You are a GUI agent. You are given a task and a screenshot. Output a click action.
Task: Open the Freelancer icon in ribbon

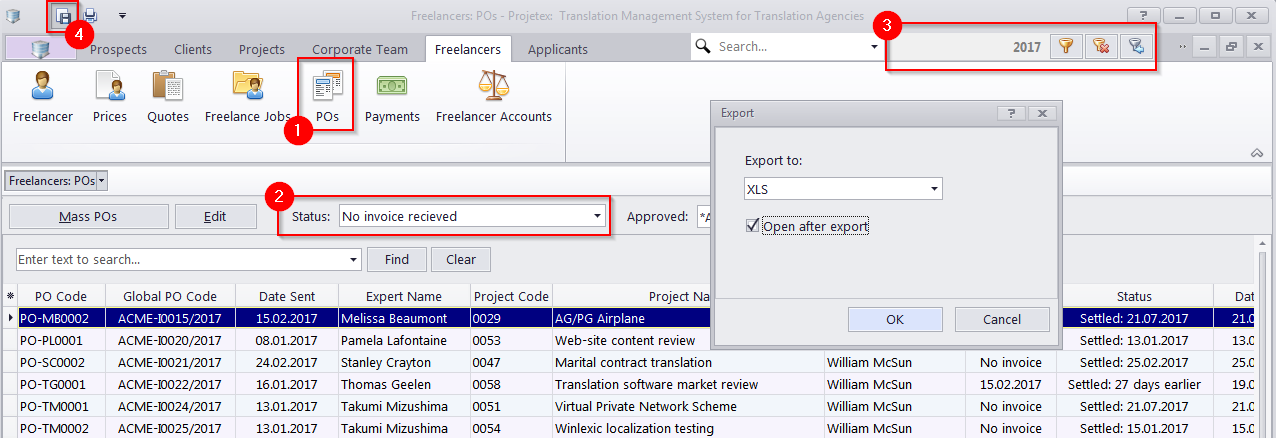tap(42, 88)
